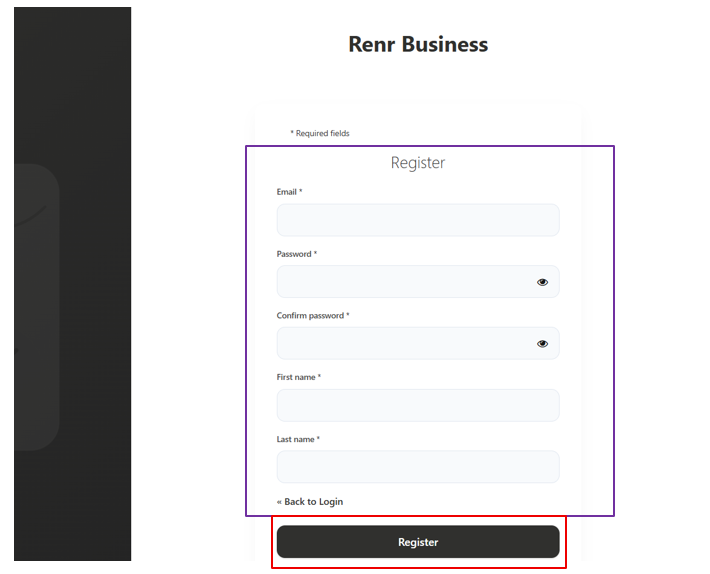Click the arrow before Back to Login
Image resolution: width=710 pixels, height=574 pixels.
[279, 502]
